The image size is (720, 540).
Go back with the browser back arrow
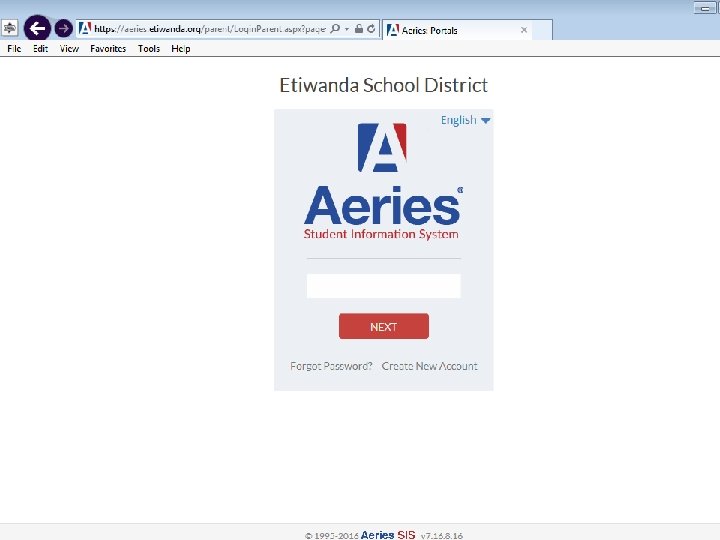click(37, 28)
